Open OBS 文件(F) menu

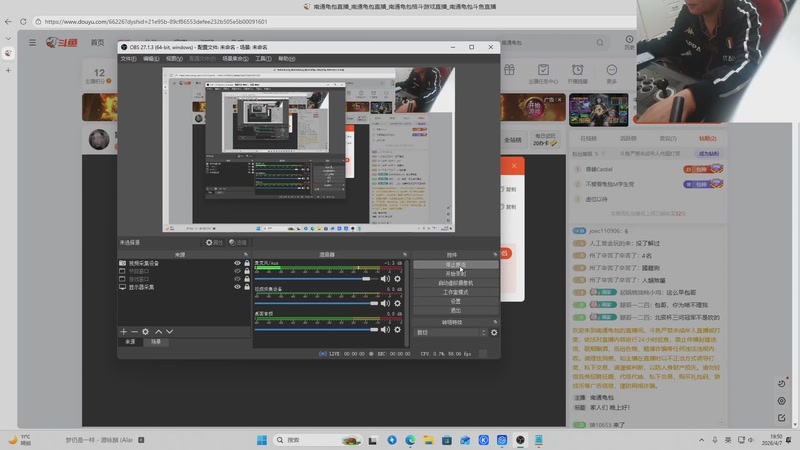[128, 59]
